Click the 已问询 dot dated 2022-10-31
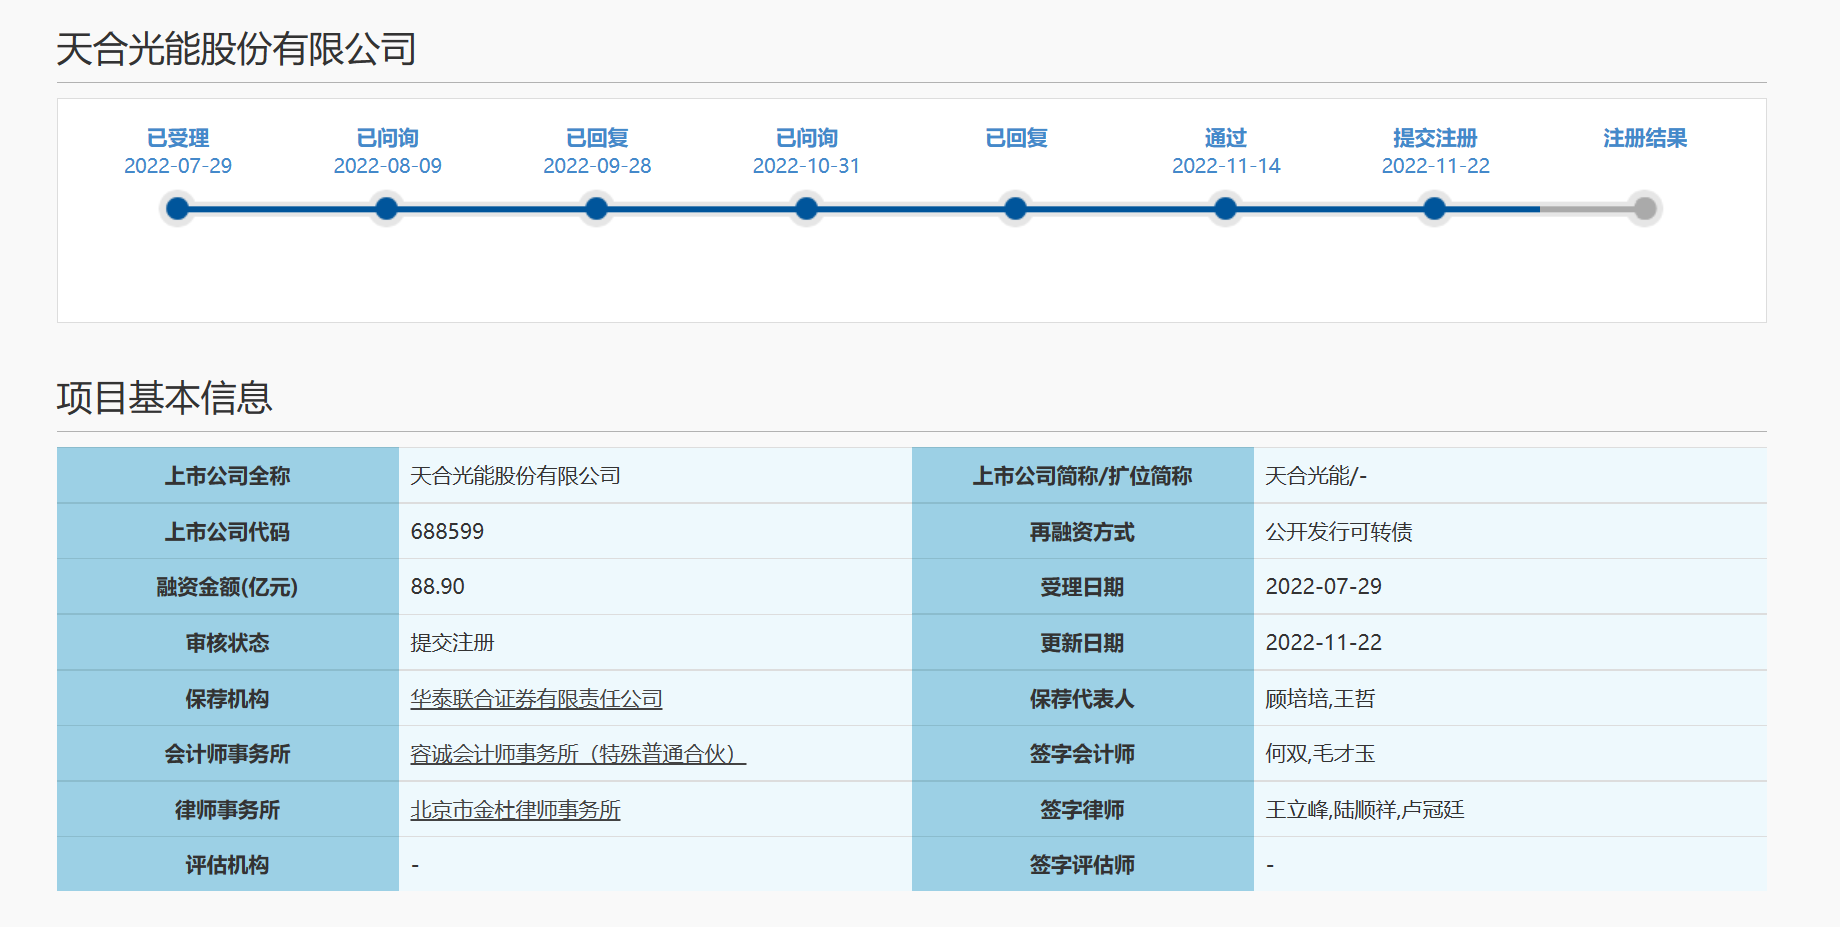The image size is (1840, 927). (x=806, y=209)
